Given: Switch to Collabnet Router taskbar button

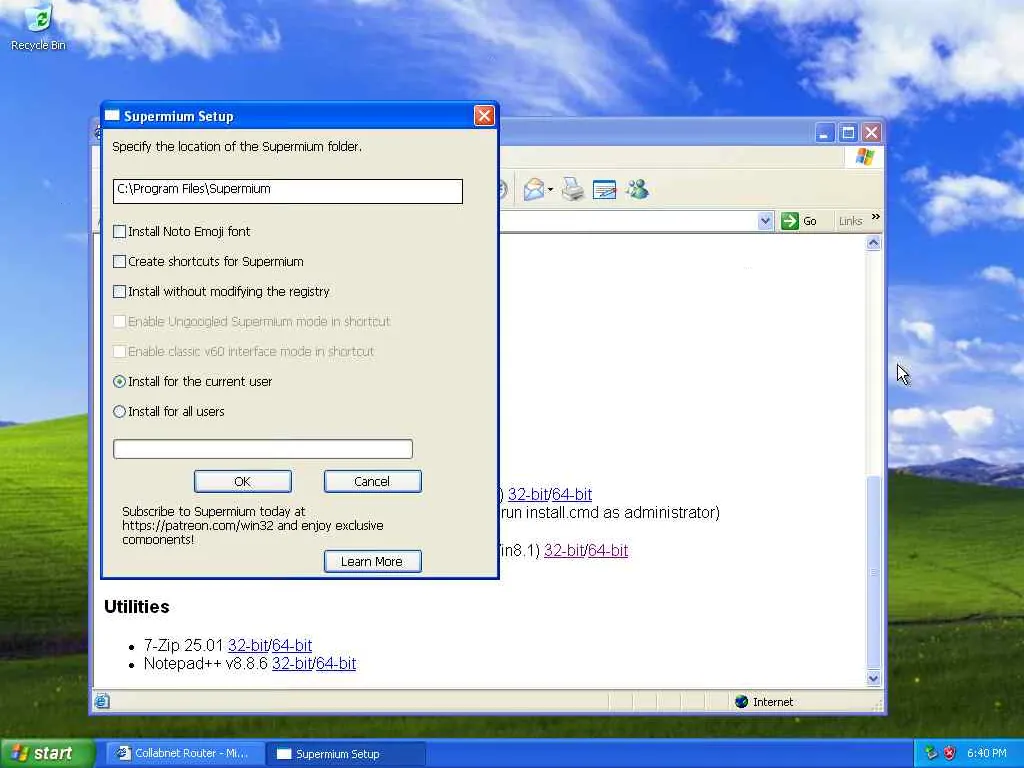Looking at the screenshot, I should click(x=184, y=754).
